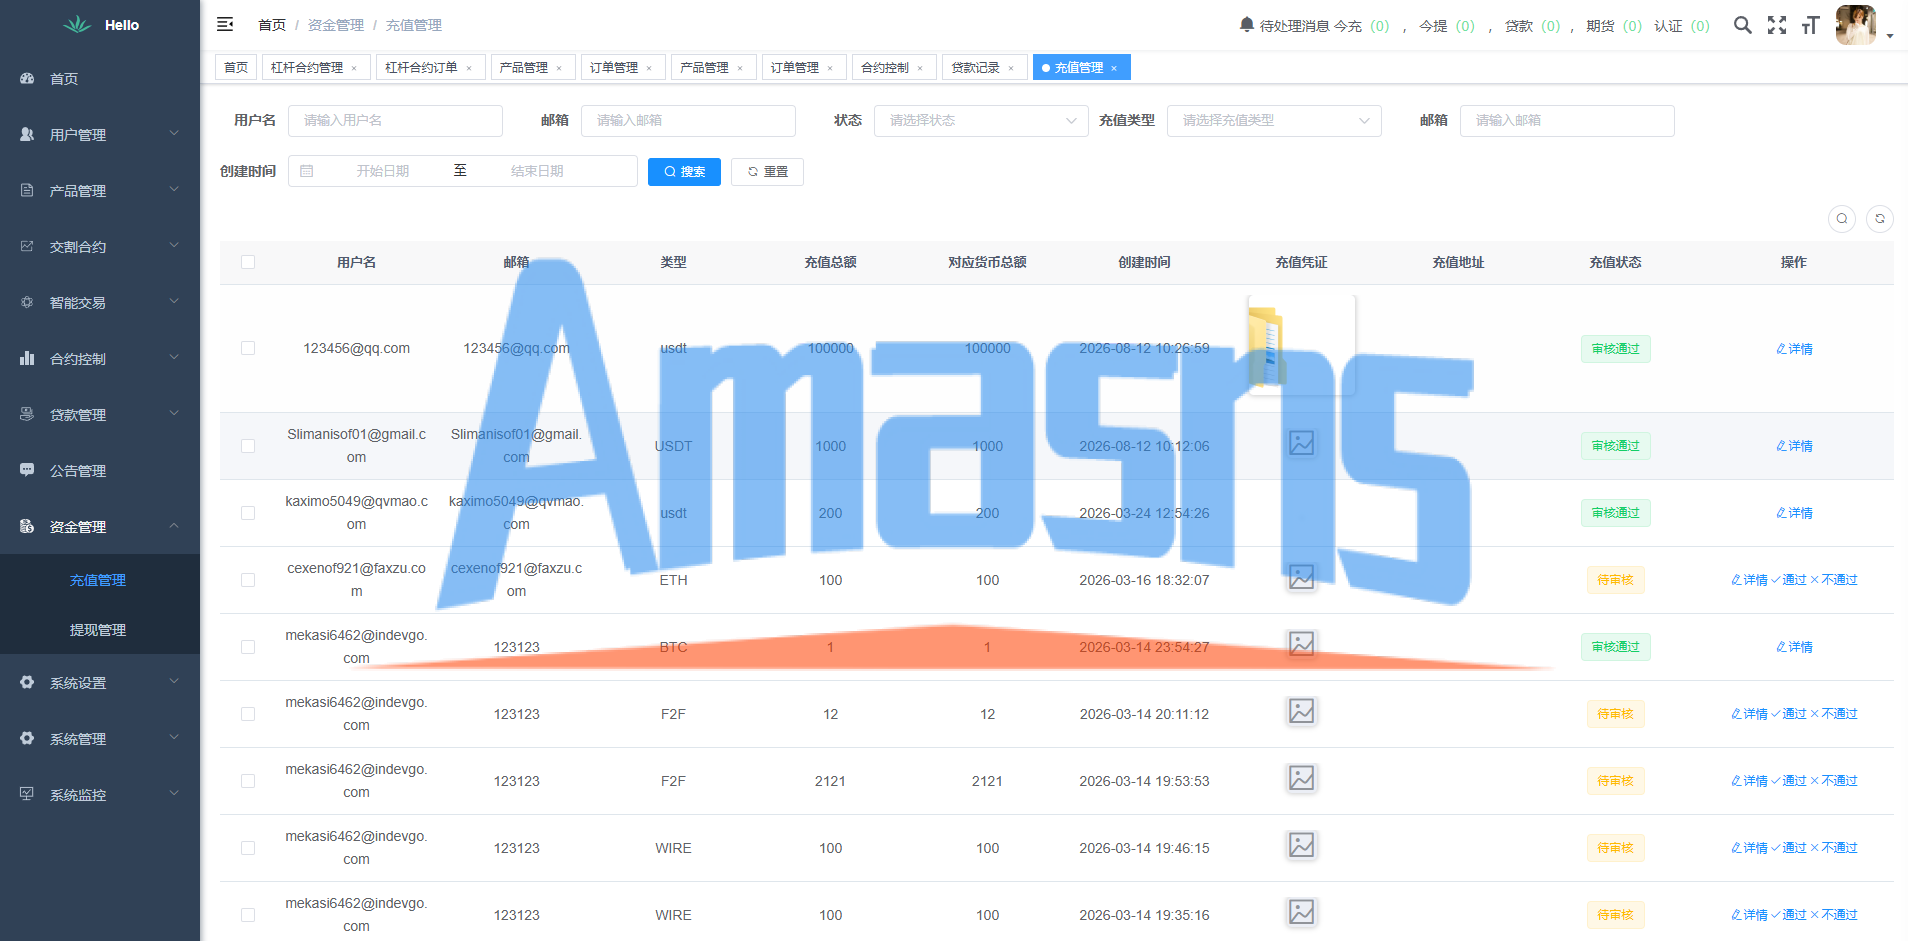This screenshot has height=941, width=1908.
Task: Hide the search panel using round magnifier button
Action: coord(1842,219)
